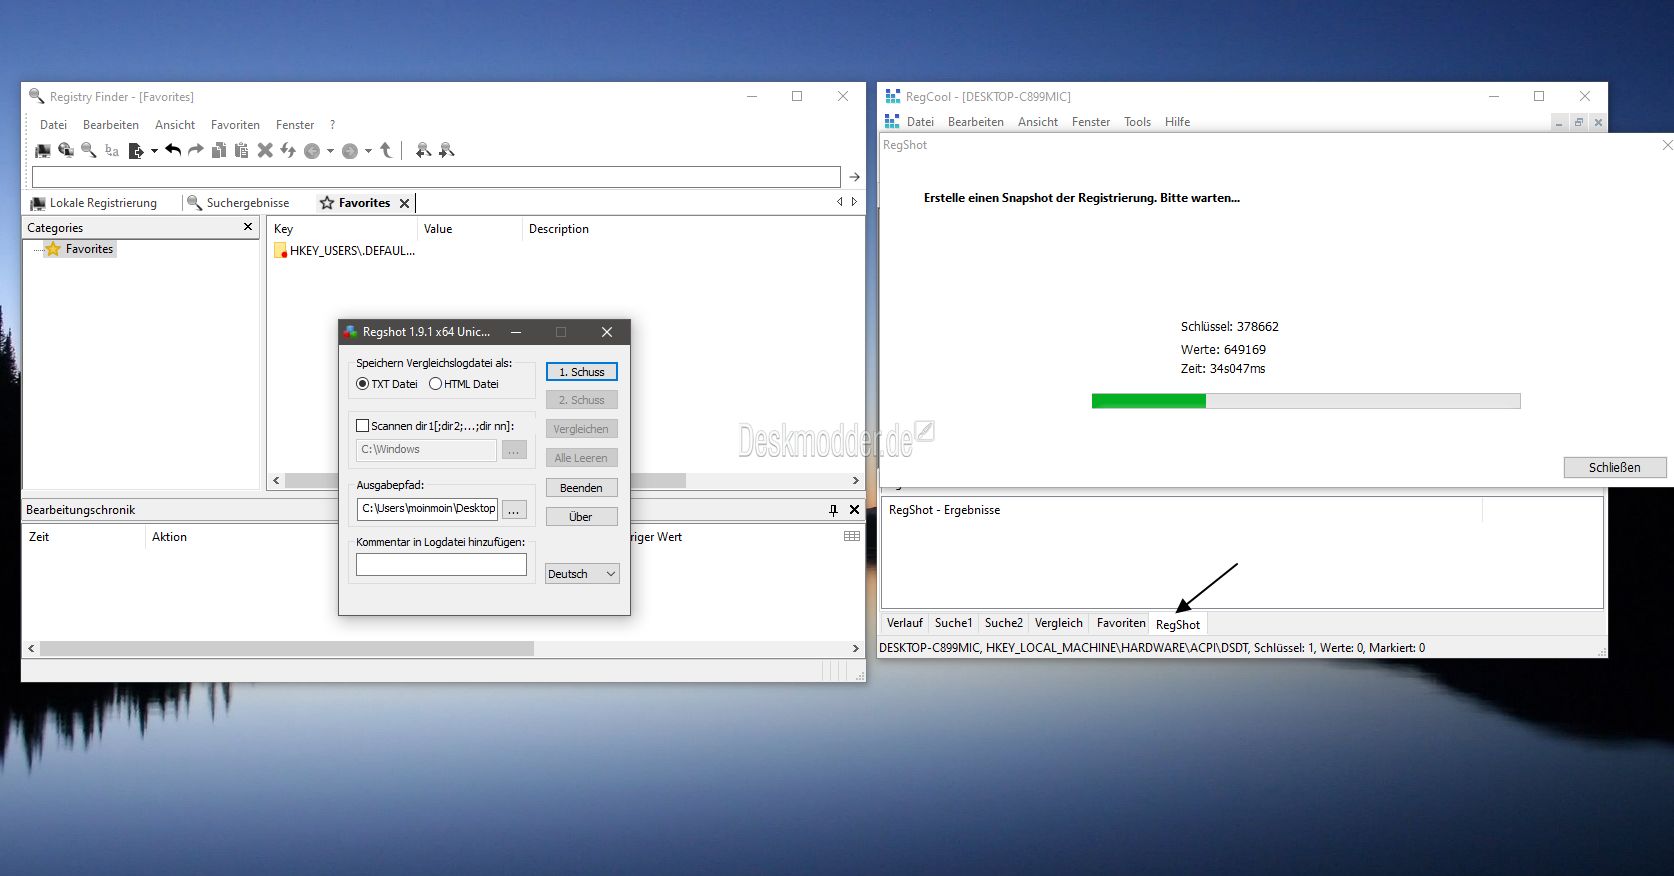Enable the Scannen dir1 checkbox
The height and width of the screenshot is (876, 1674).
[363, 426]
